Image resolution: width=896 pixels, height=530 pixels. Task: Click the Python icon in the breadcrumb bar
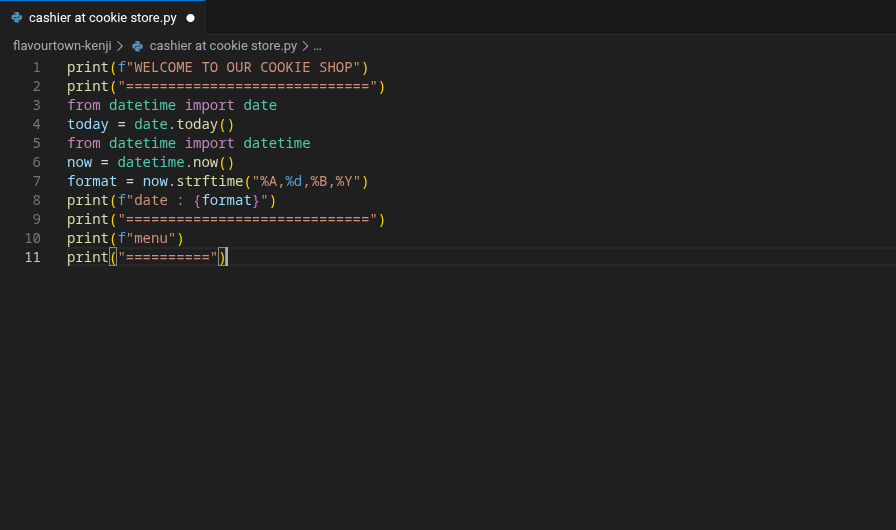click(x=138, y=46)
